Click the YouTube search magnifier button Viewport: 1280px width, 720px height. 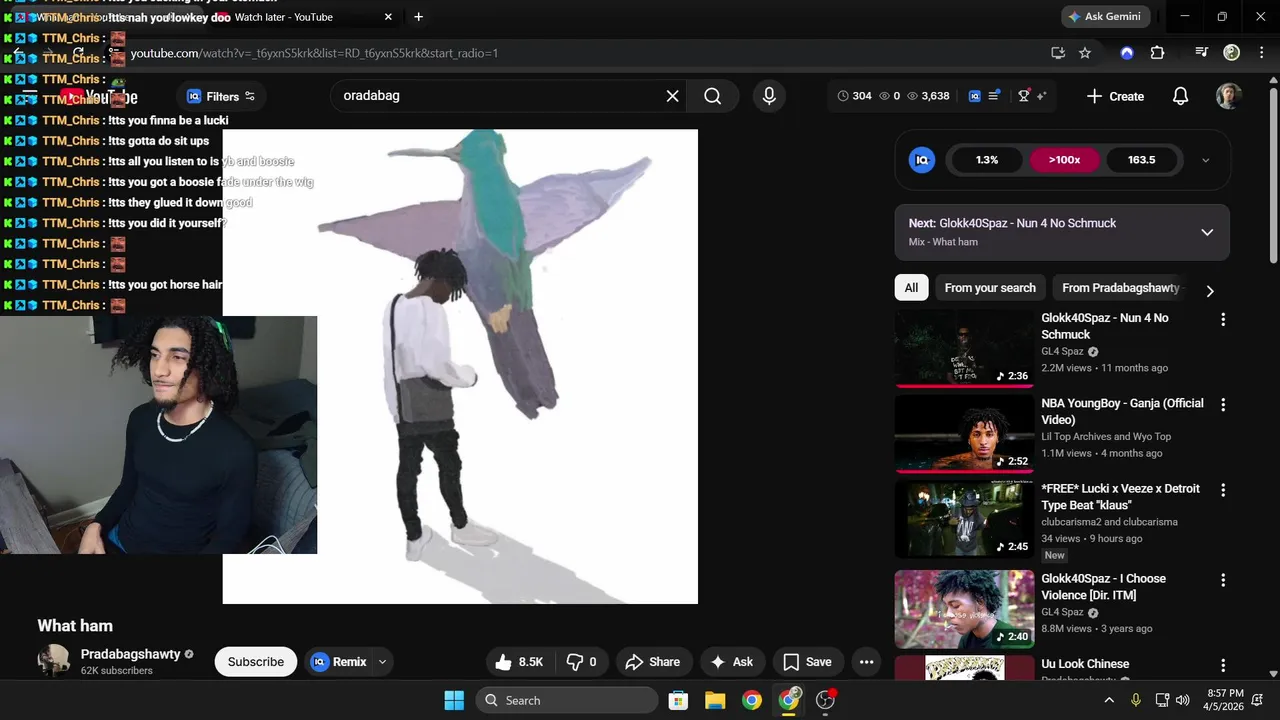pos(712,96)
